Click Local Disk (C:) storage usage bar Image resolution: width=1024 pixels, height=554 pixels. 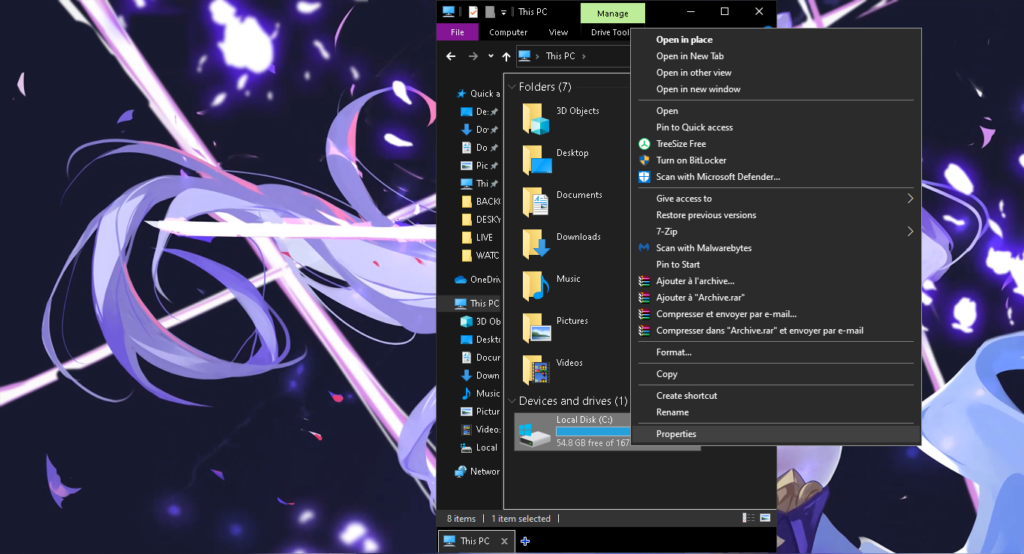tap(593, 431)
